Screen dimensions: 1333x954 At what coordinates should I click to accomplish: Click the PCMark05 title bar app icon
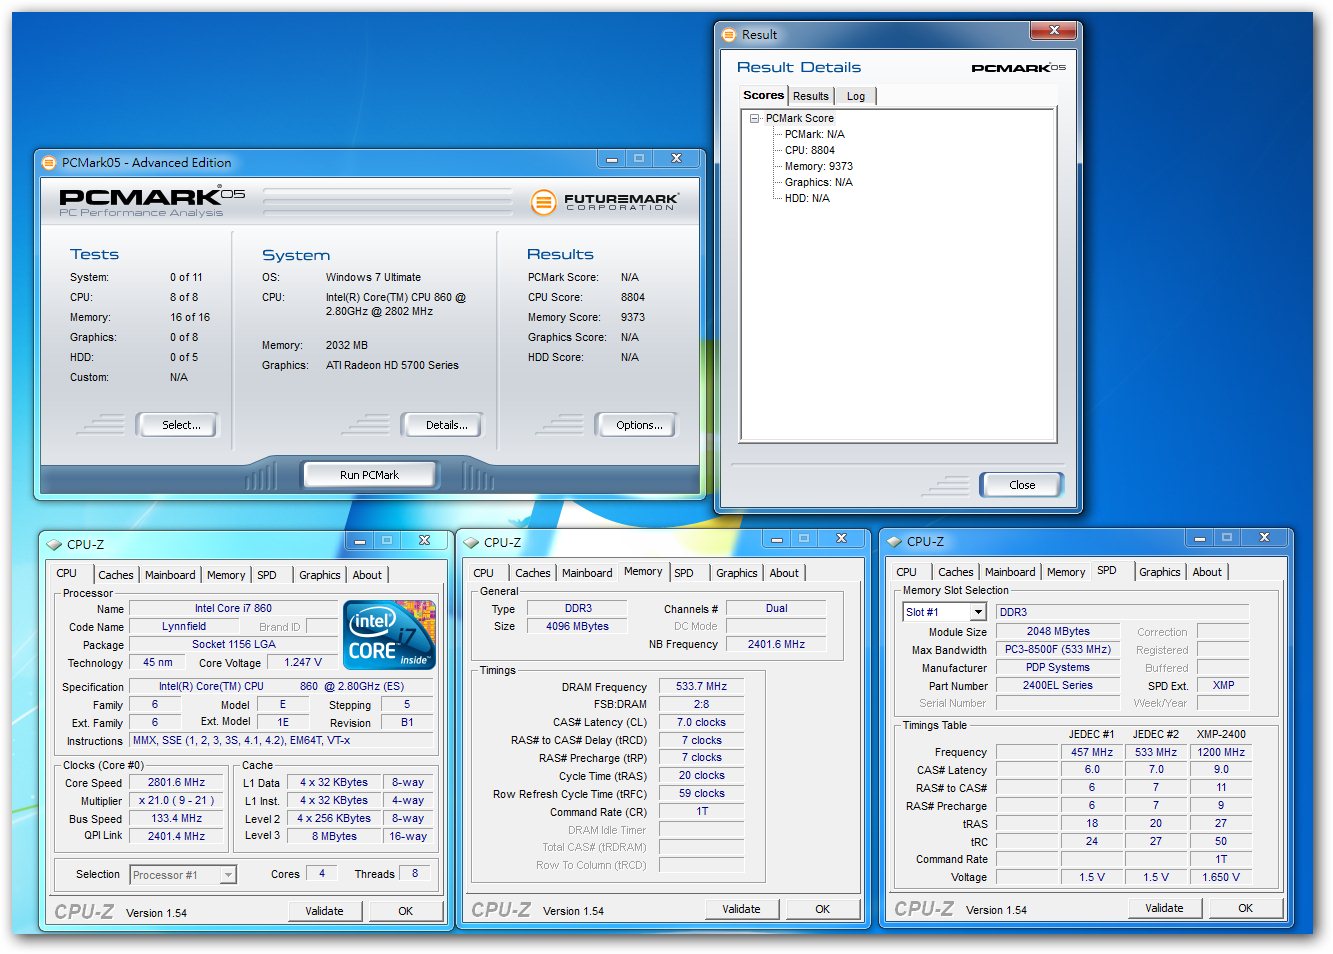click(49, 163)
